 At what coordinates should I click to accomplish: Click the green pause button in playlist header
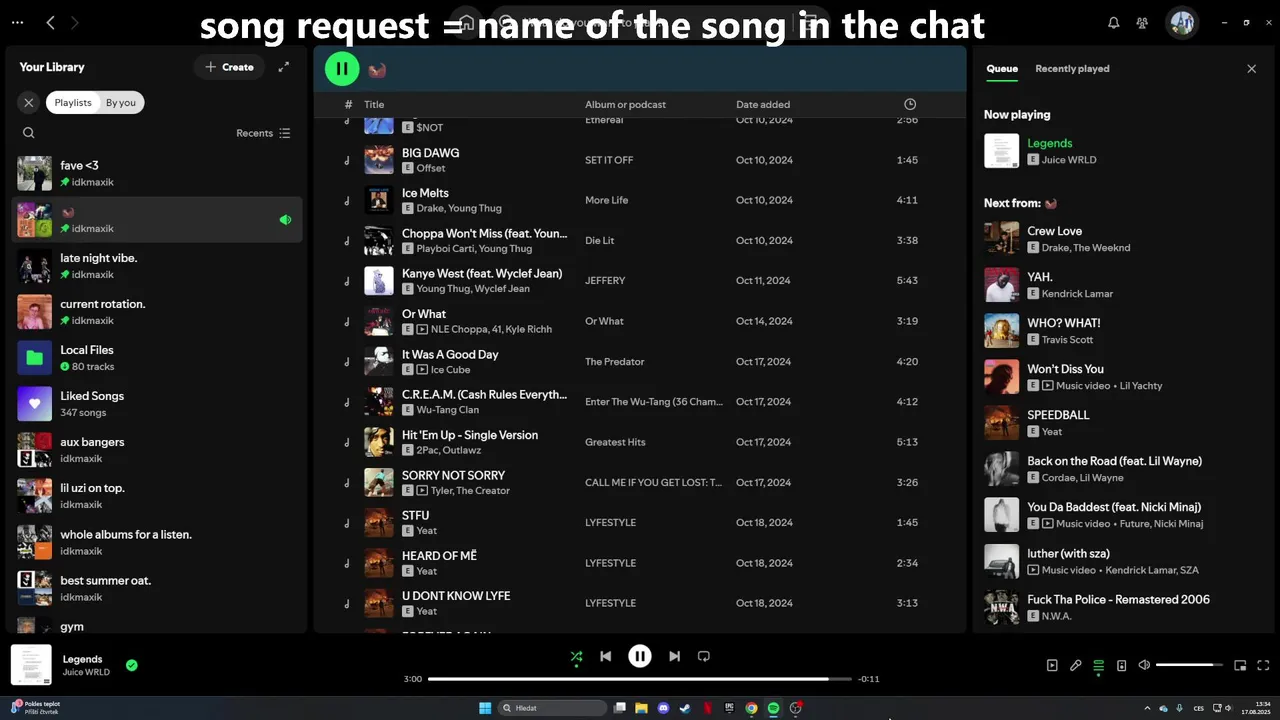click(342, 68)
